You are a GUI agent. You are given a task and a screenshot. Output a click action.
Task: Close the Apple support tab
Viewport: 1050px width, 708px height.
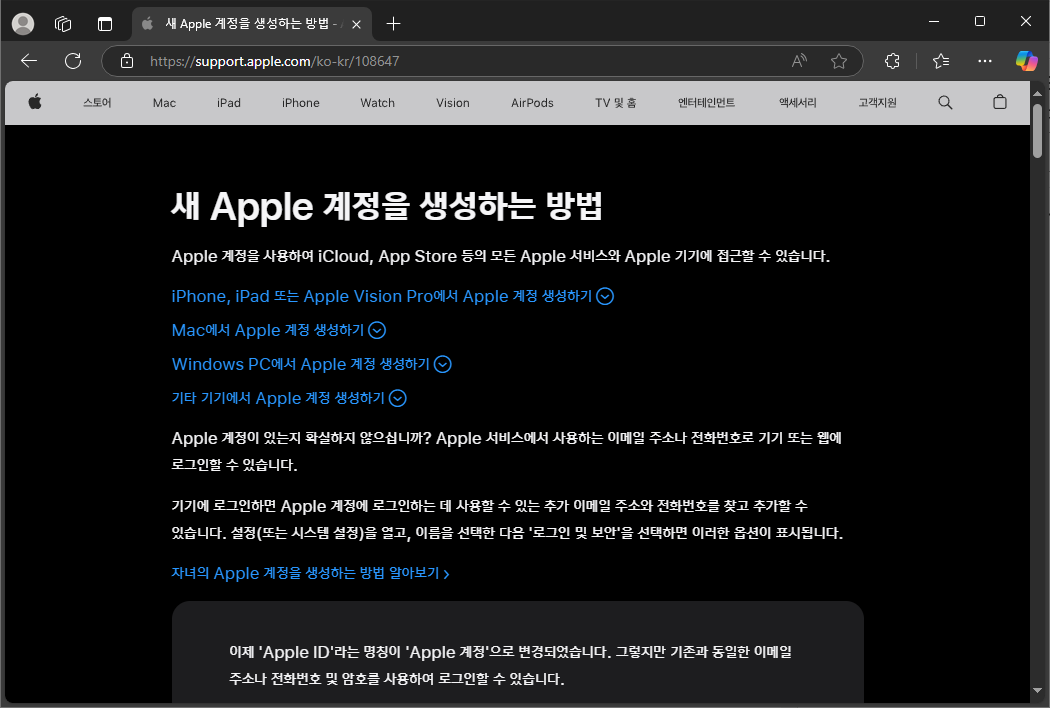tap(356, 24)
